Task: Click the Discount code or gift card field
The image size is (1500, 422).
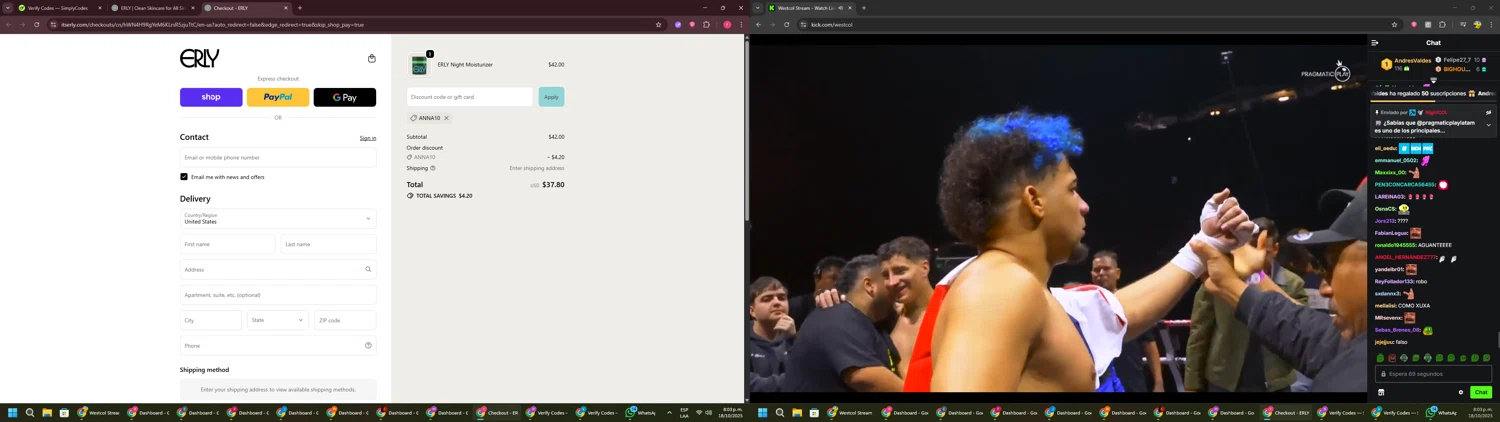Action: point(470,97)
